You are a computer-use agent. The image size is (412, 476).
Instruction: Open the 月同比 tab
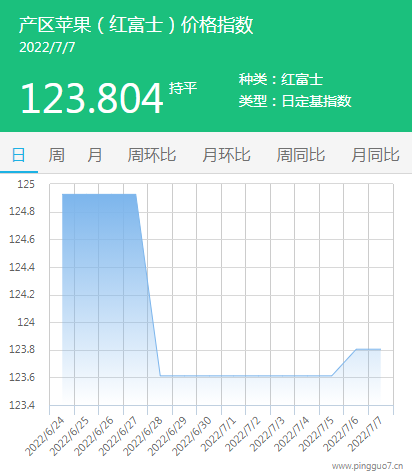[375, 155]
